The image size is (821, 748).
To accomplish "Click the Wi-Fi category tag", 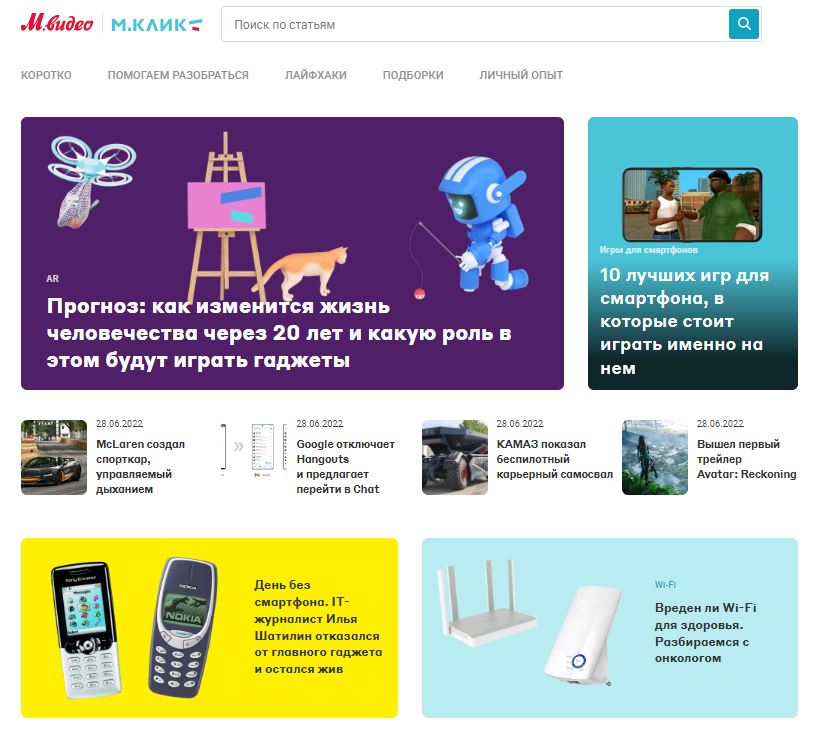I will click(x=665, y=584).
